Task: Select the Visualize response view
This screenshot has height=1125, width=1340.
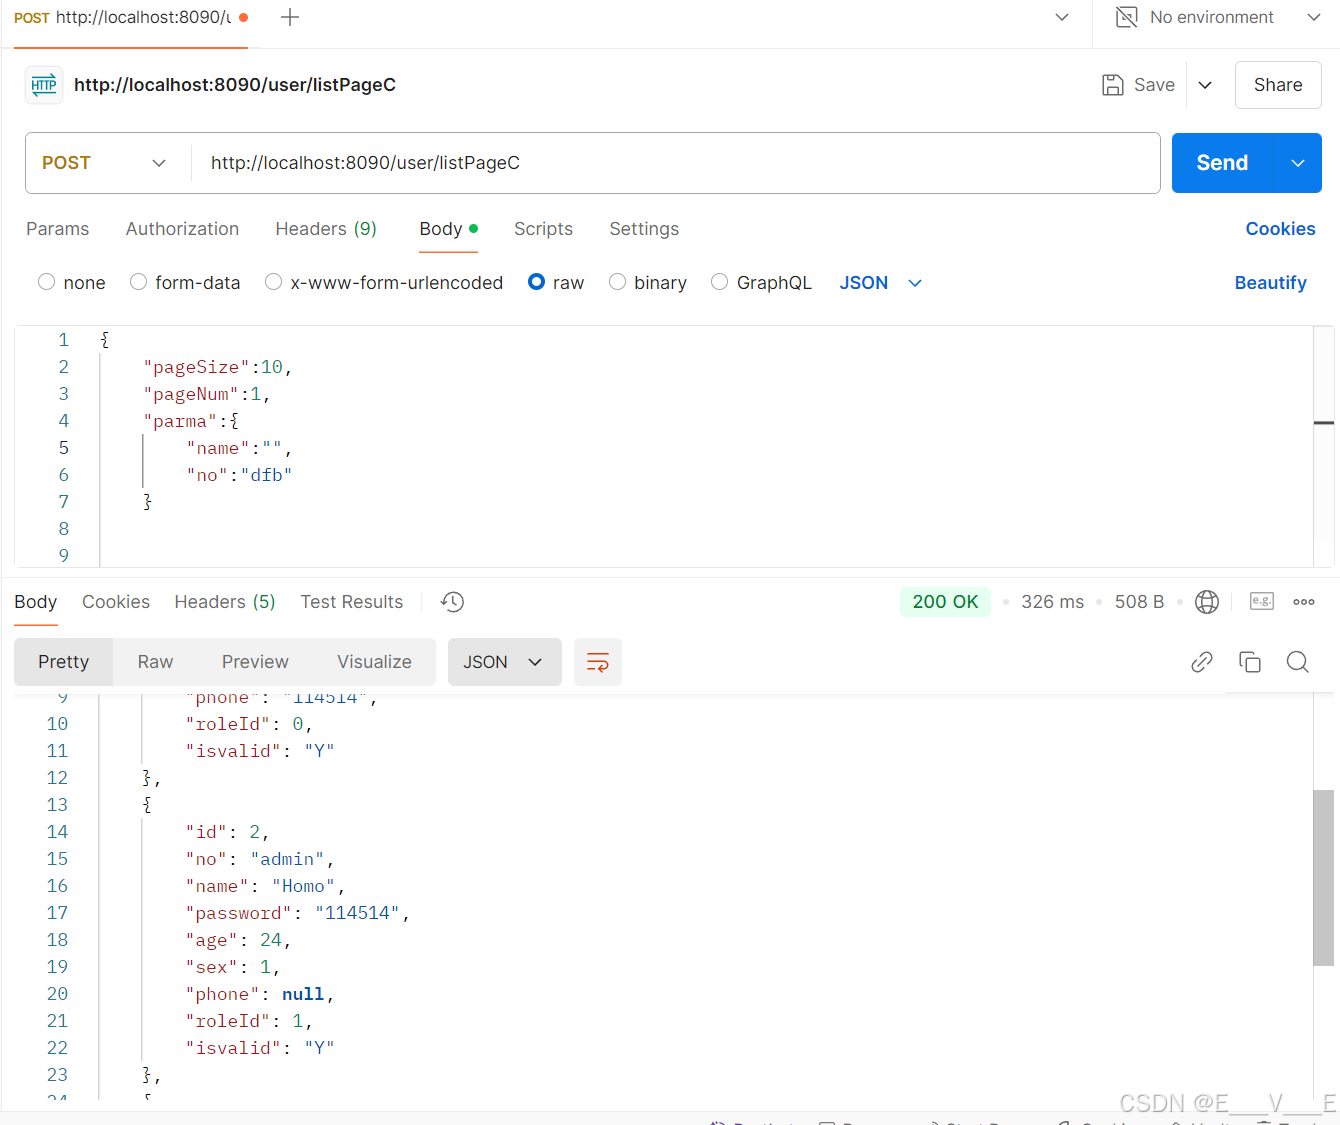Action: [x=374, y=662]
